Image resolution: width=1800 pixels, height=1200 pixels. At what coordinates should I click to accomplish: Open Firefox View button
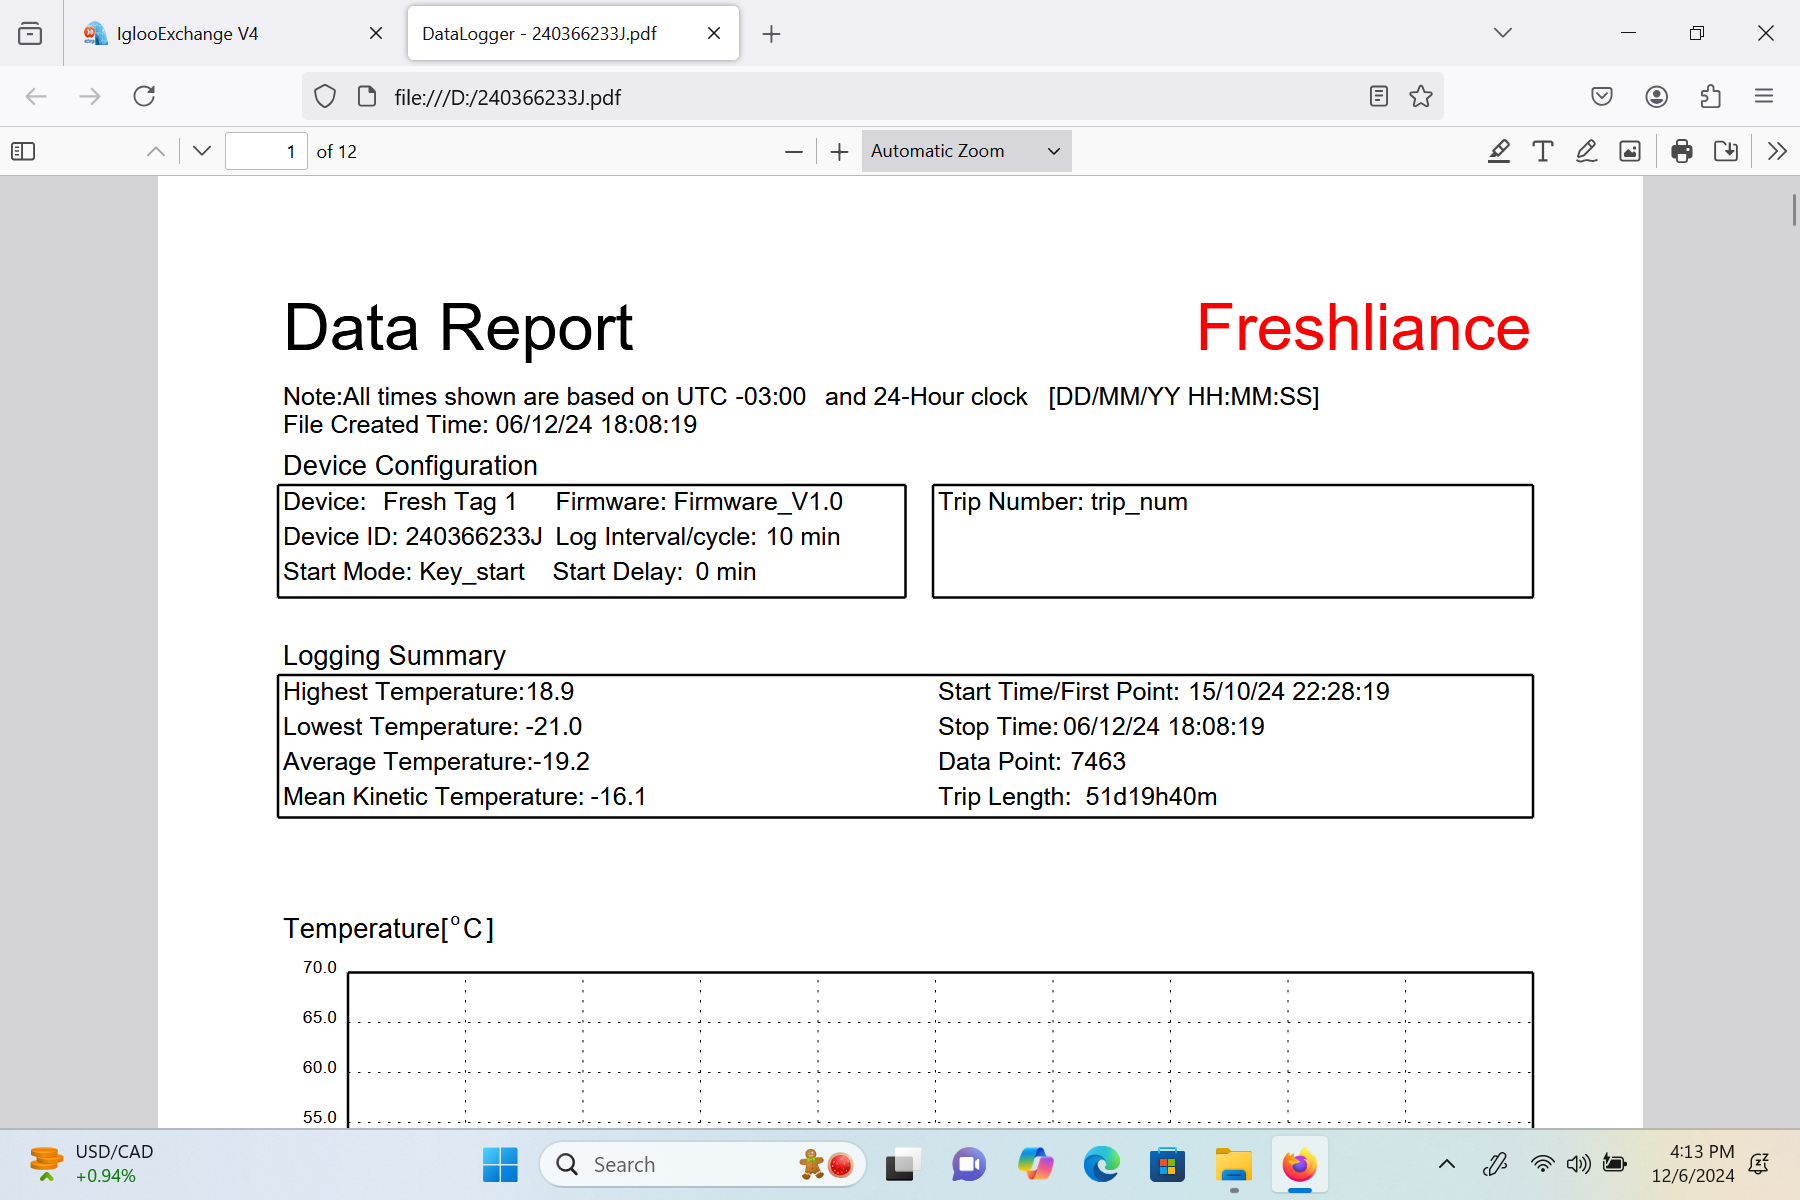click(30, 33)
